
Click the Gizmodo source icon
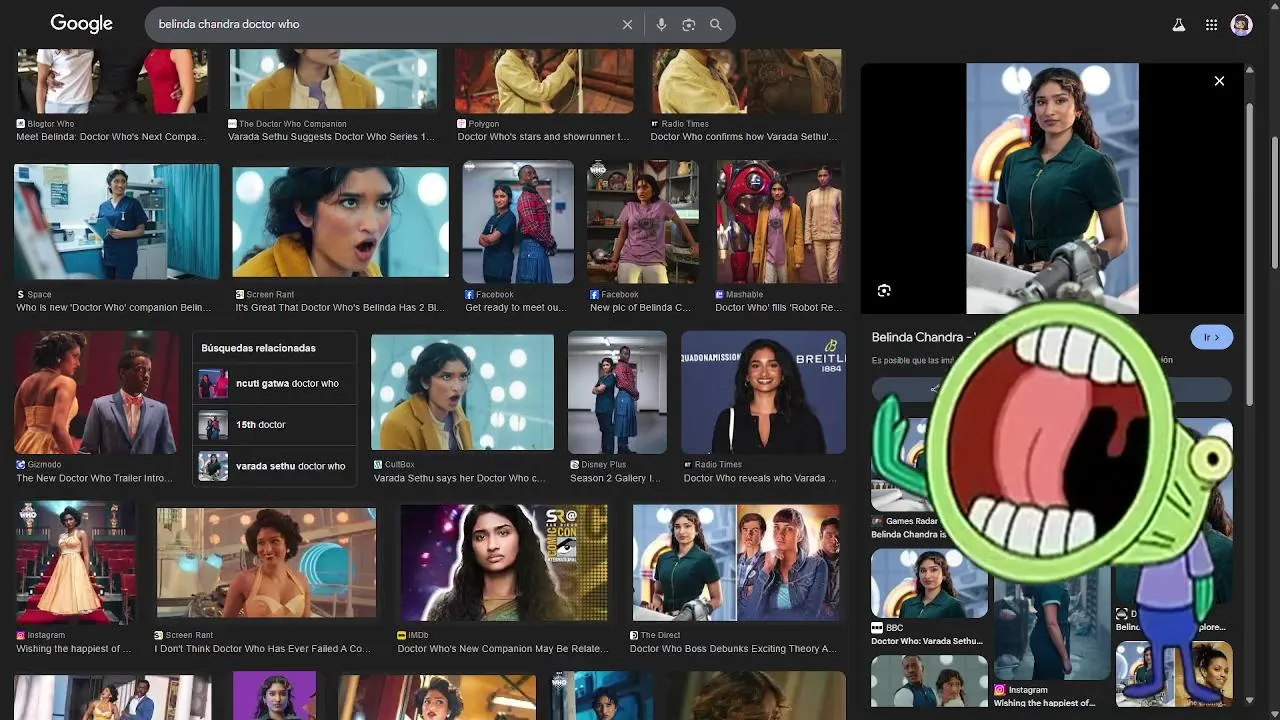click(20, 465)
